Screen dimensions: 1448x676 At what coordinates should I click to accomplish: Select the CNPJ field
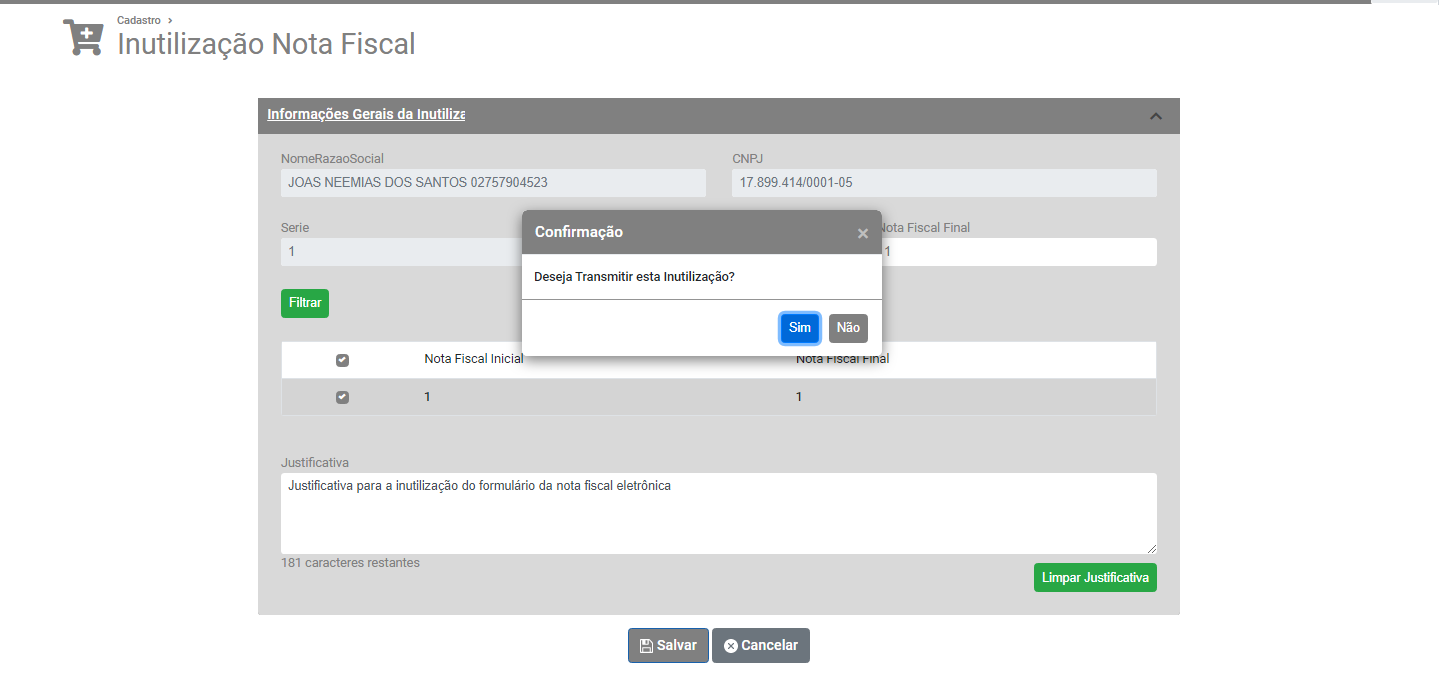click(x=944, y=183)
